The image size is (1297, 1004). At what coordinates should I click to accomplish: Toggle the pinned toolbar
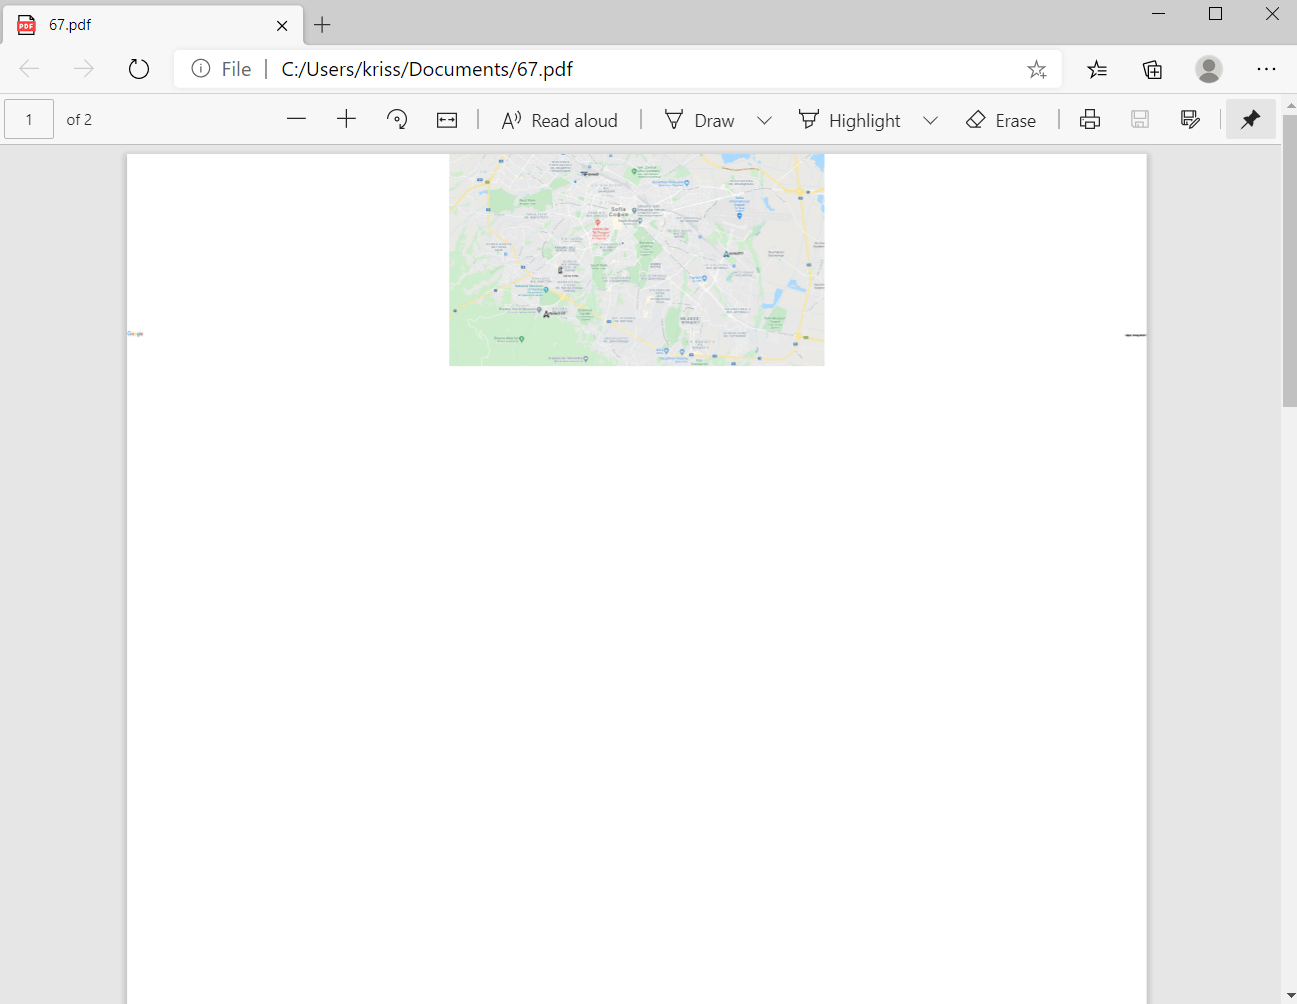click(x=1250, y=119)
